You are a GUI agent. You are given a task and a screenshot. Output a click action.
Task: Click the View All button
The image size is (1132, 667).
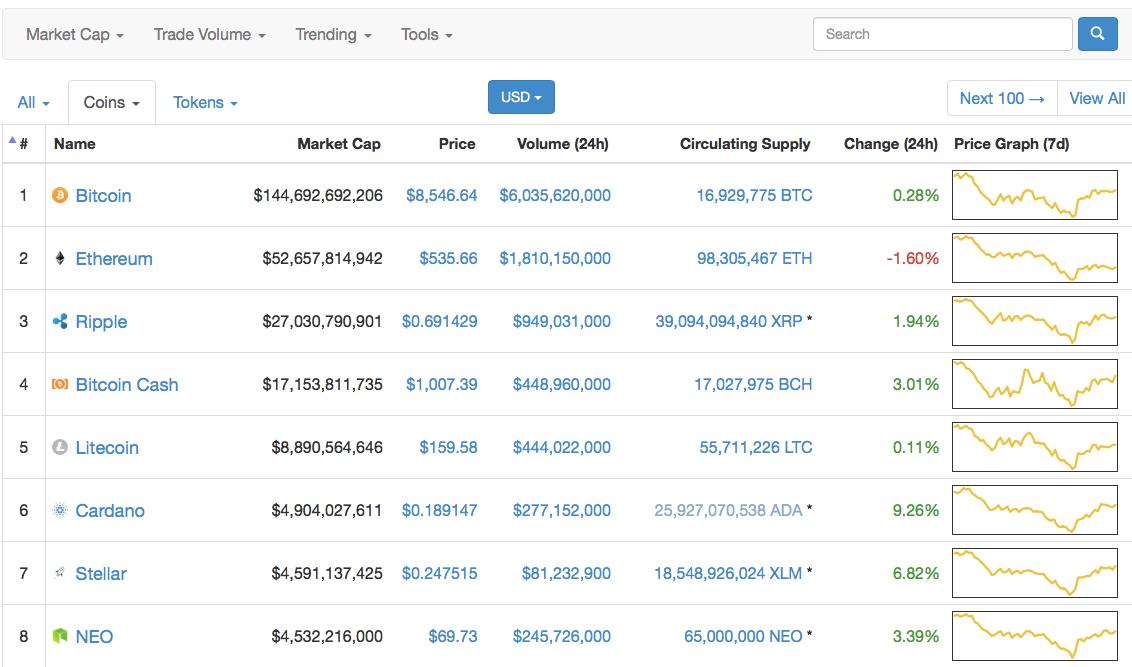click(x=1097, y=98)
